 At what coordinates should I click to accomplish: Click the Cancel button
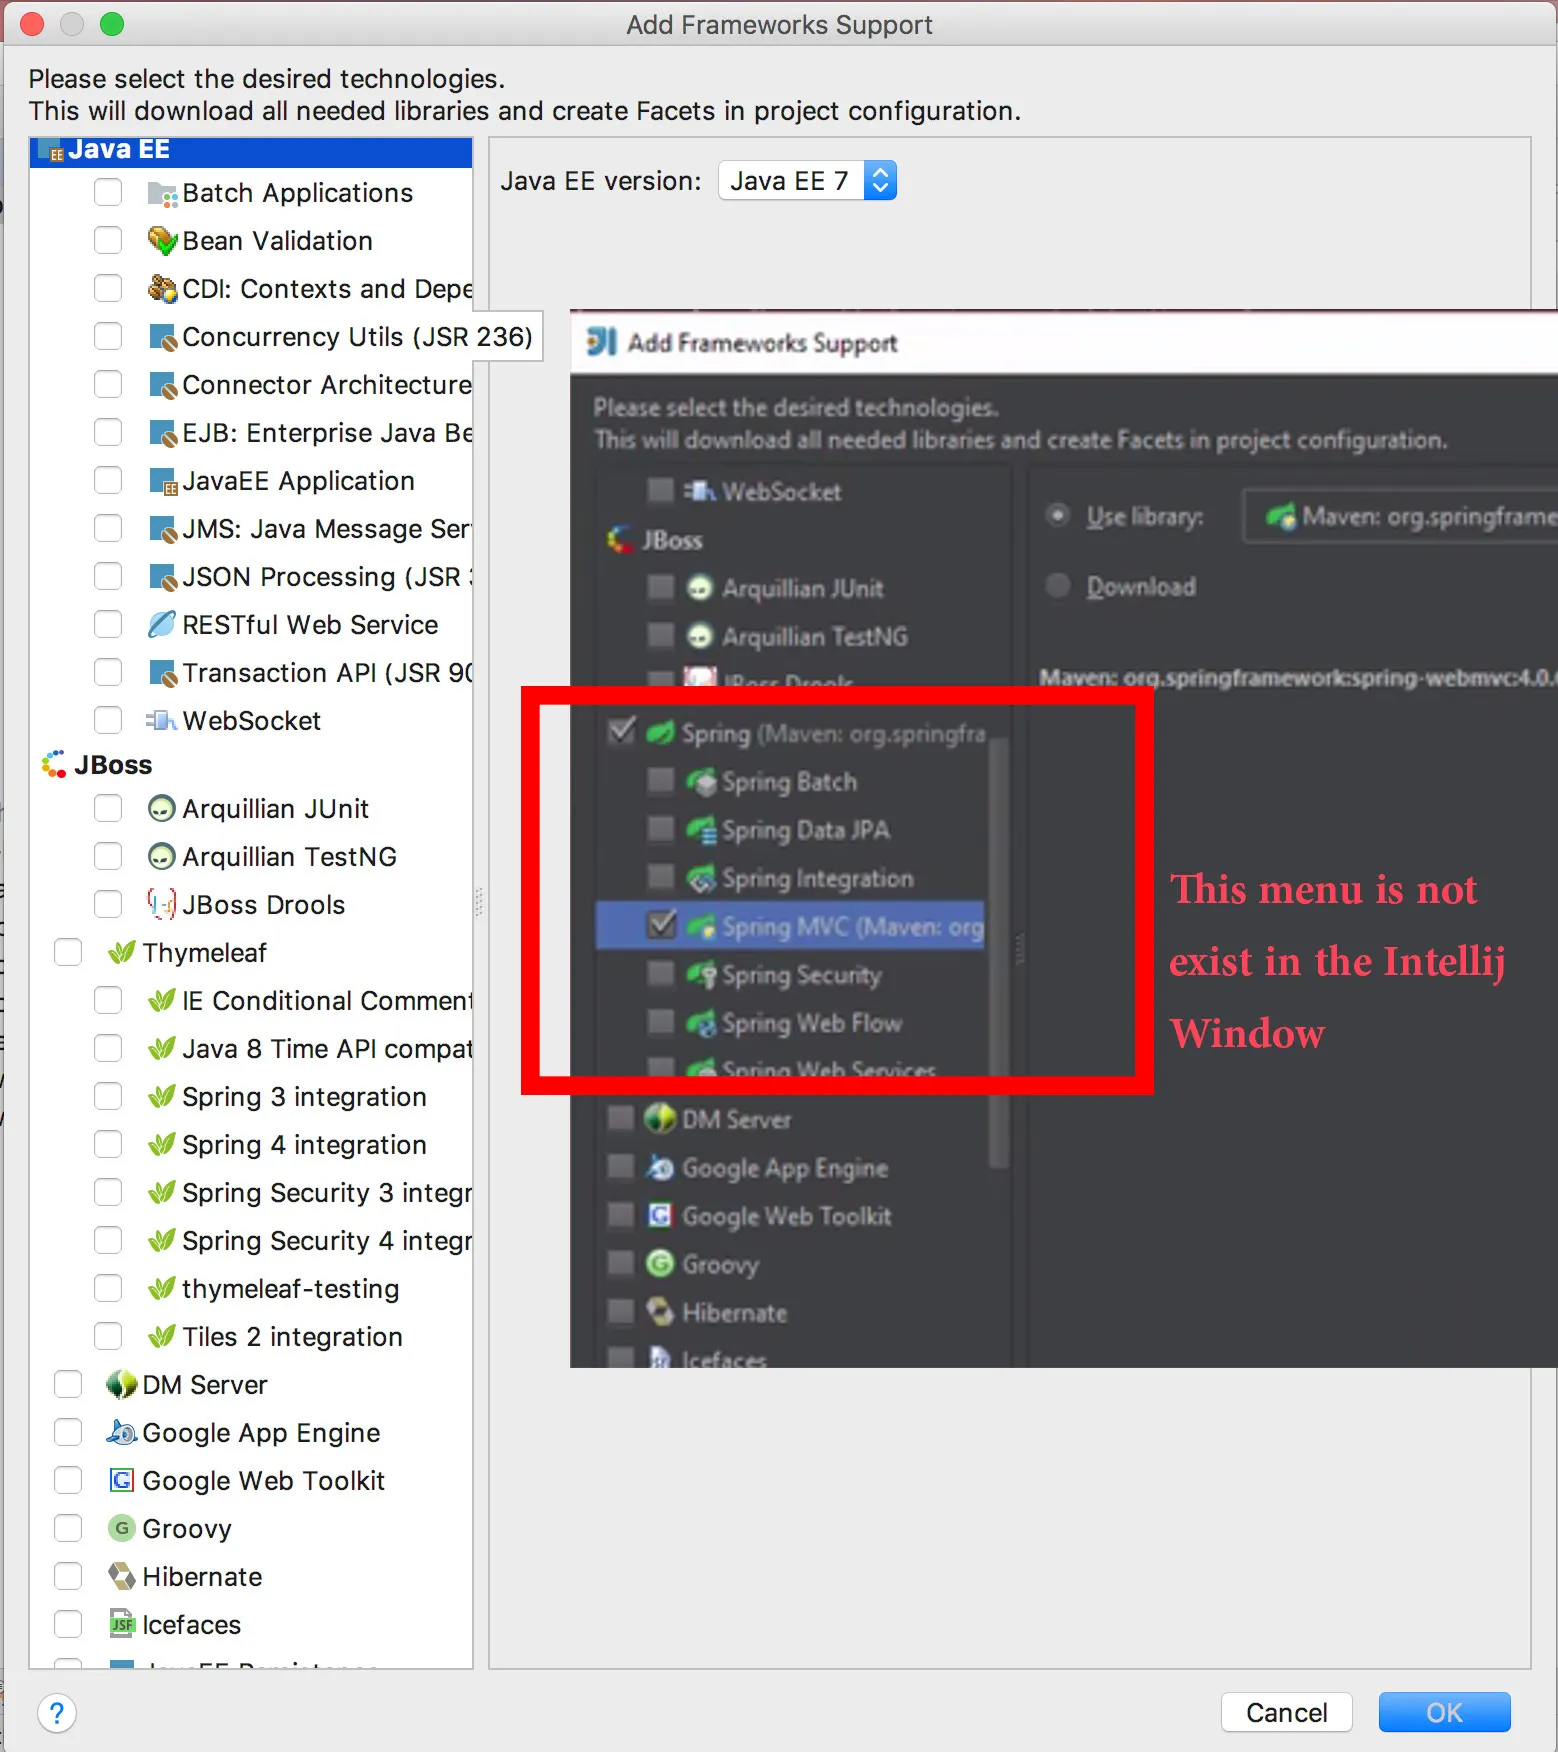tap(1287, 1713)
